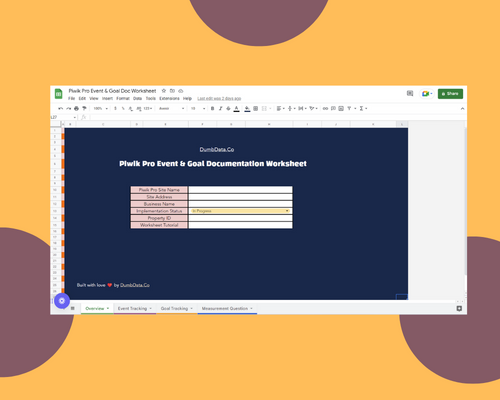Open the move-to-folder icon beside title

[x=172, y=91]
